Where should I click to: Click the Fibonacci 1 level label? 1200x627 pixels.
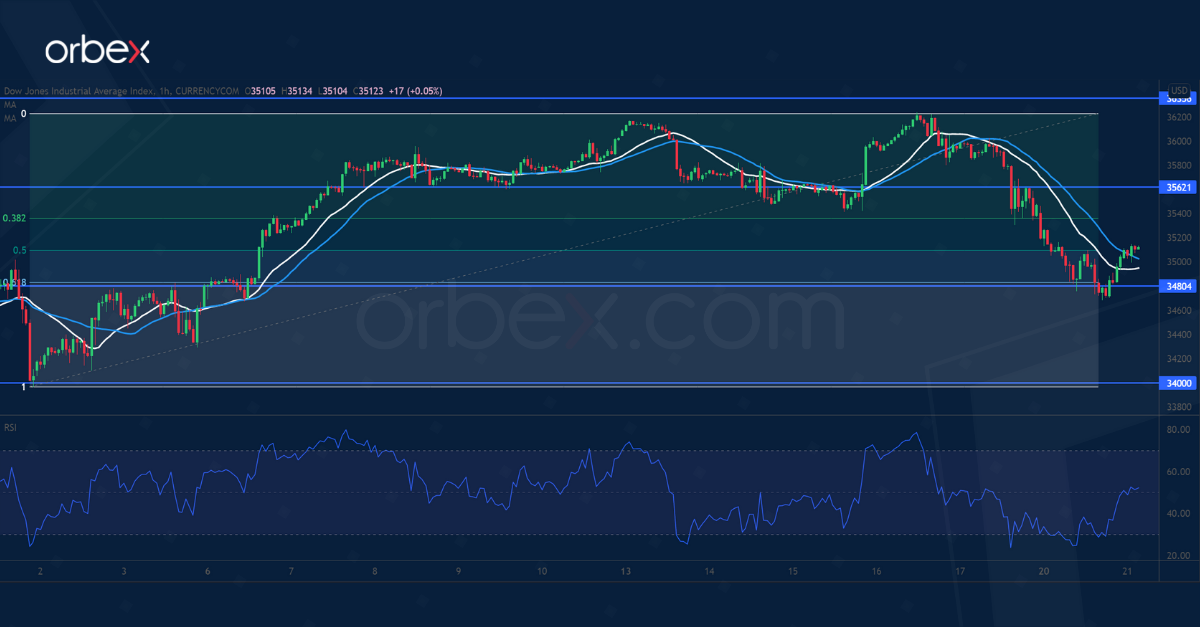tap(23, 386)
